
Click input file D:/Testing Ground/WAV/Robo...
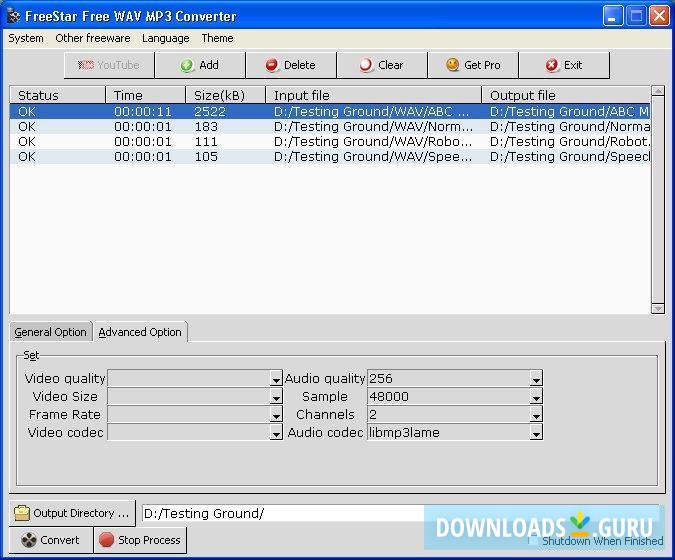(x=373, y=142)
